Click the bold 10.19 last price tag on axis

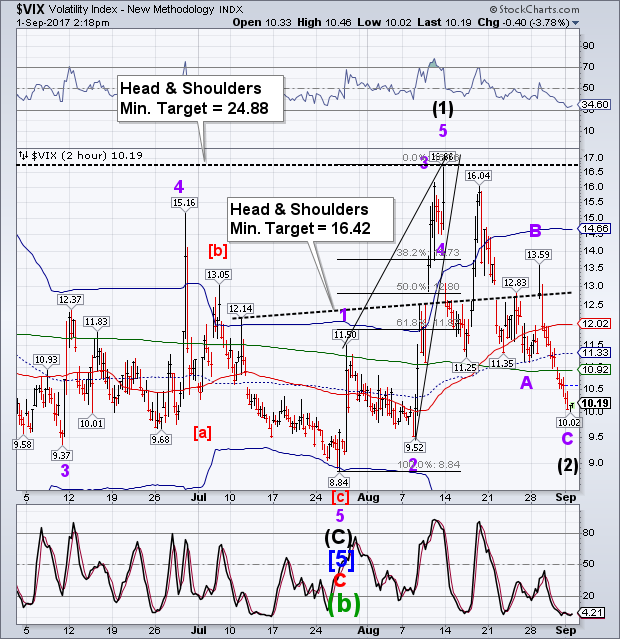point(595,403)
